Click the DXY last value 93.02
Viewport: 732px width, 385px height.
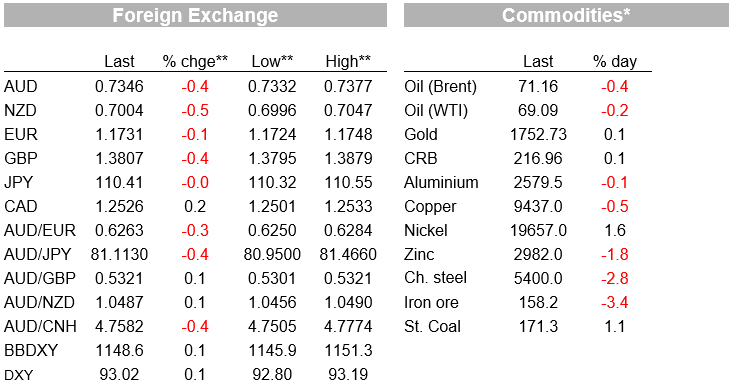pos(119,374)
